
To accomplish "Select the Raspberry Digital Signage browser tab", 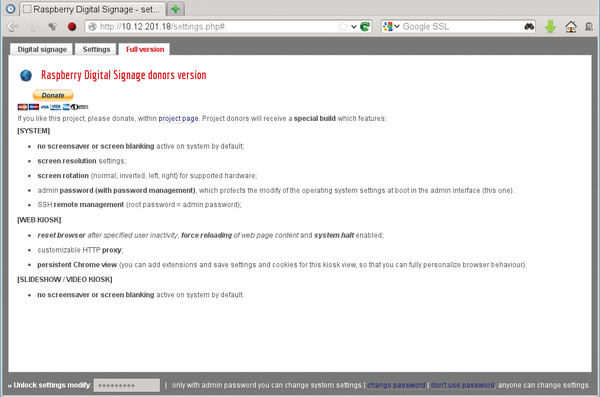I will click(x=93, y=9).
